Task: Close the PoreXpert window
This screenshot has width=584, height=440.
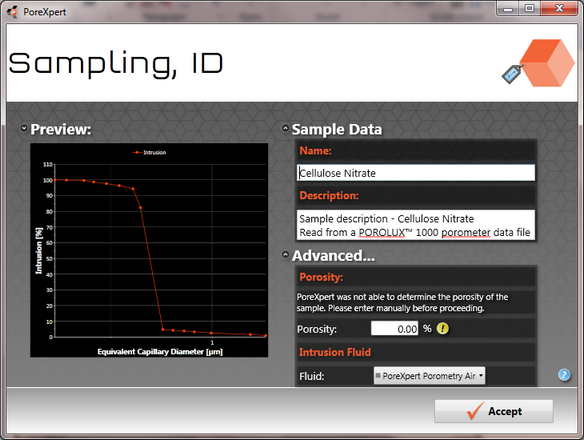Action: [x=559, y=8]
